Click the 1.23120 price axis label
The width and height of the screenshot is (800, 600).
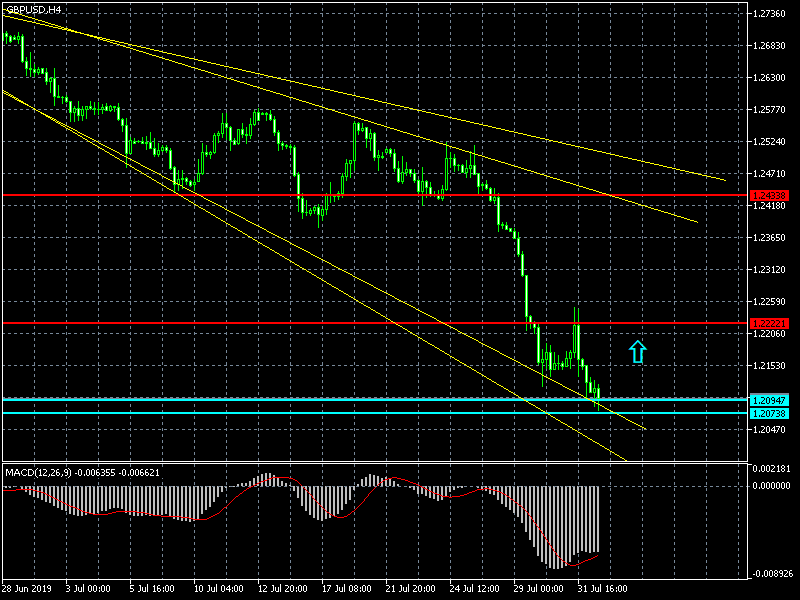point(769,270)
